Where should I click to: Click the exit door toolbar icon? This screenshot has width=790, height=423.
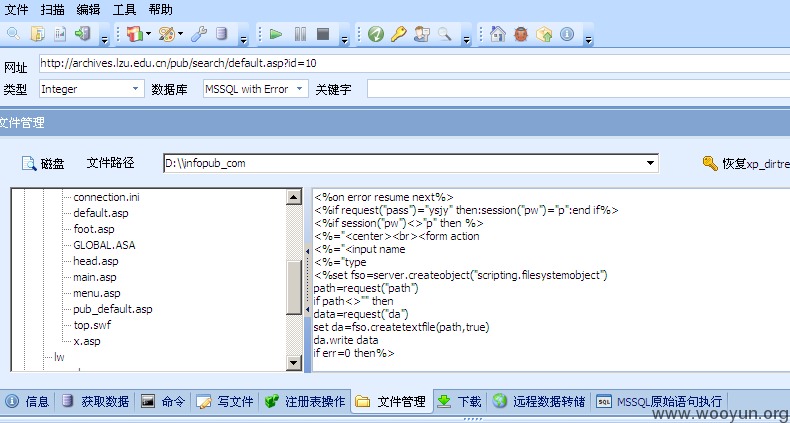tap(82, 34)
